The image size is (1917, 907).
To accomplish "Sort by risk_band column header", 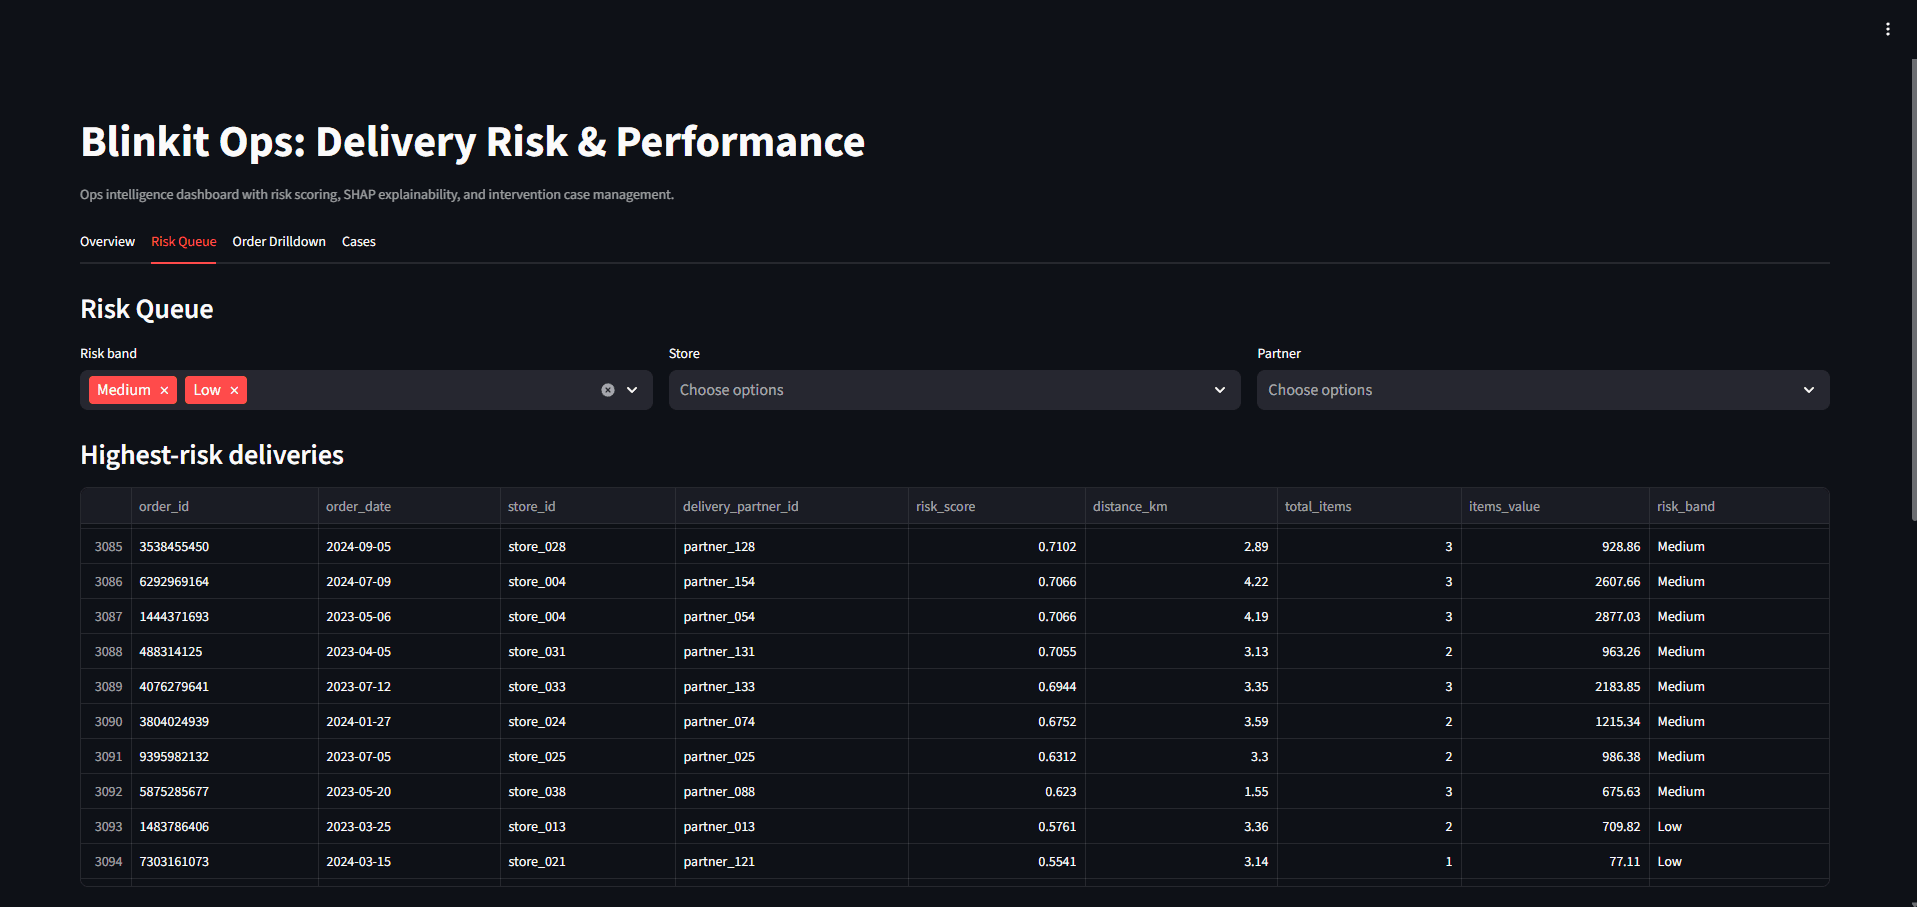I will coord(1739,506).
